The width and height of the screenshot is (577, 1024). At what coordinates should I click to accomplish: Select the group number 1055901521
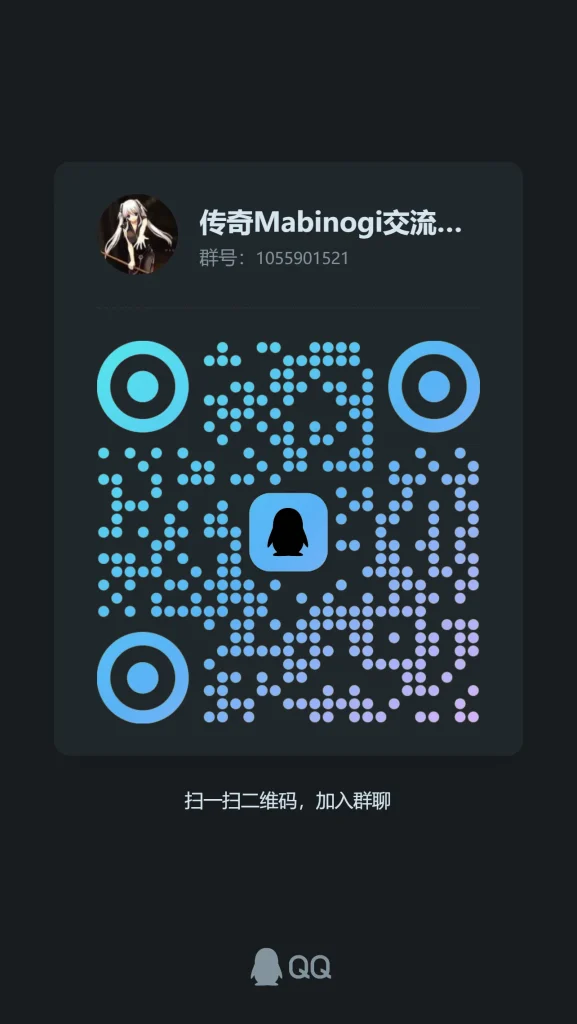coord(302,258)
